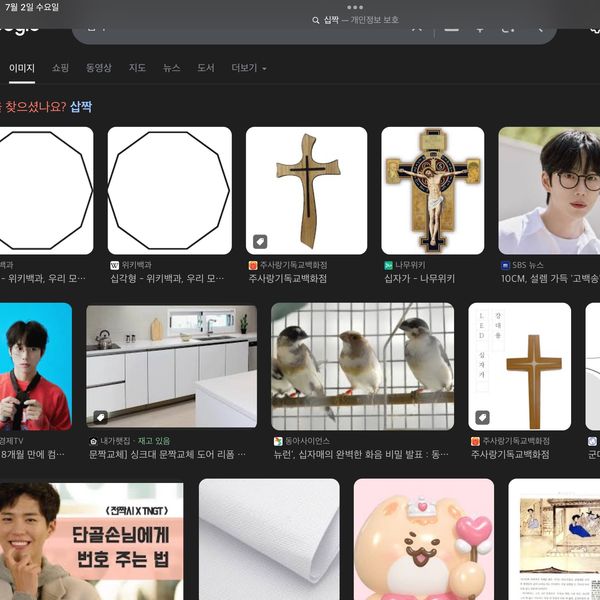The width and height of the screenshot is (600, 600).
Task: Switch to the 쇼핑 tab
Action: 60,68
